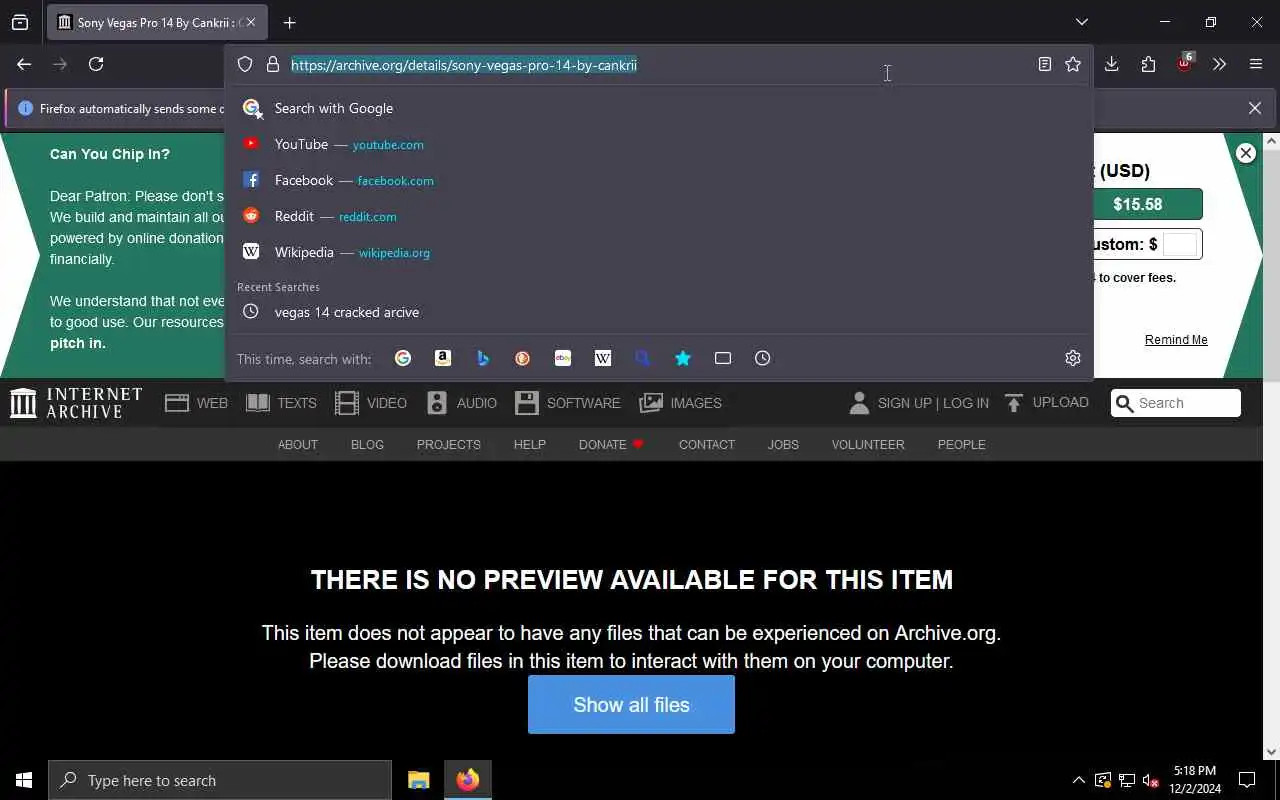Click the Show all files button
The image size is (1280, 800).
631,705
